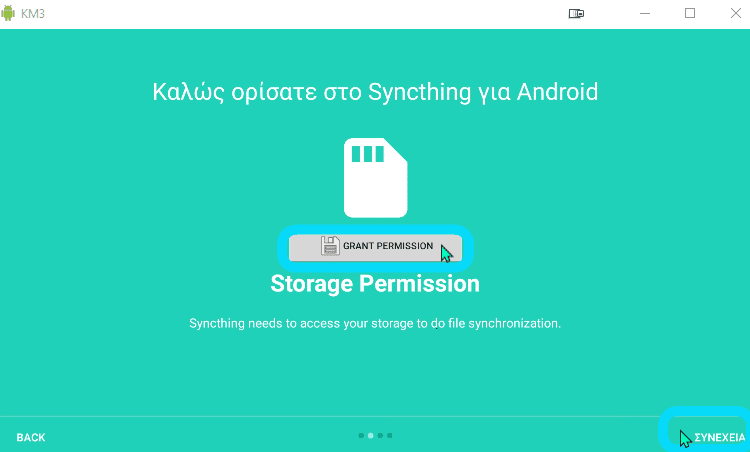Click the Storage Permission heading
Viewport: 750px width, 452px height.
[375, 284]
